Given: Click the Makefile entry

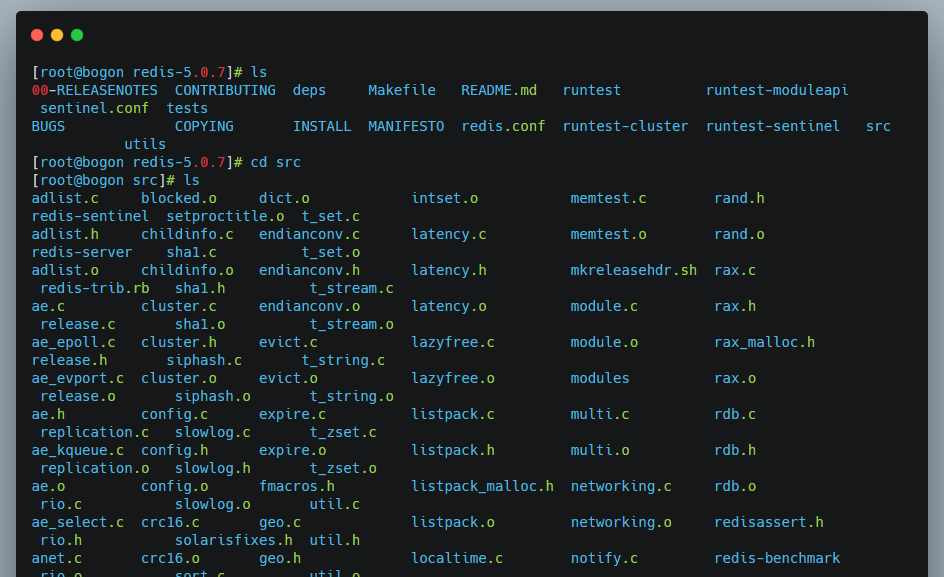Looking at the screenshot, I should click(x=402, y=90).
